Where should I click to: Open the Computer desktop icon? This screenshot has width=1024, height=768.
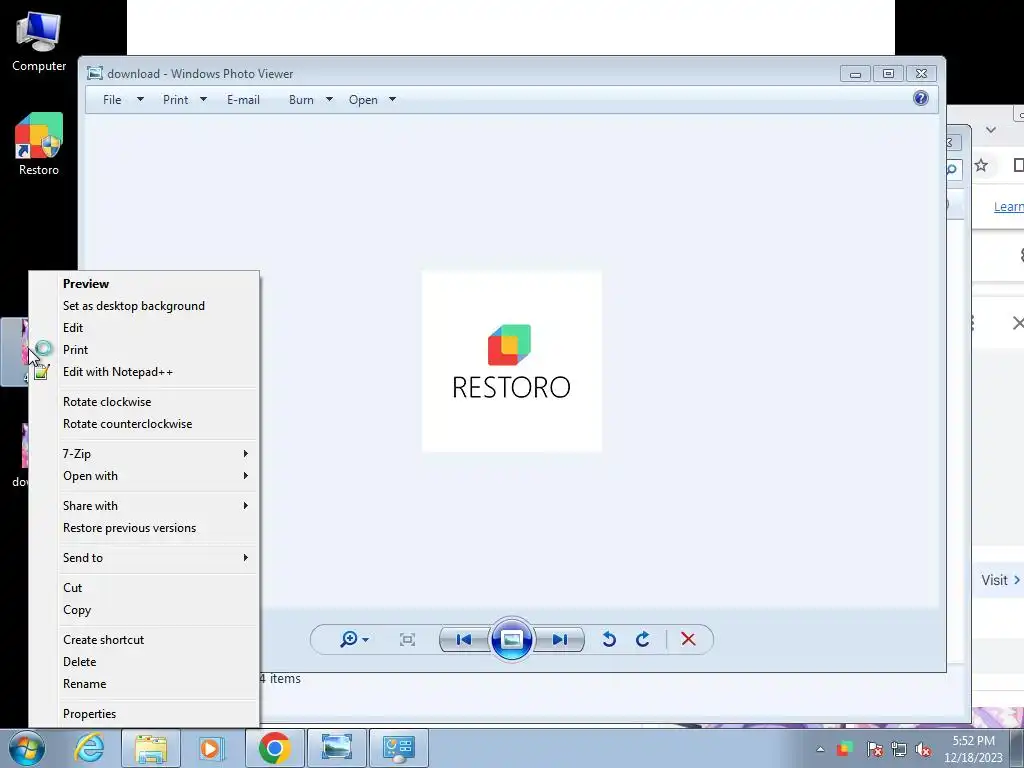pos(39,42)
